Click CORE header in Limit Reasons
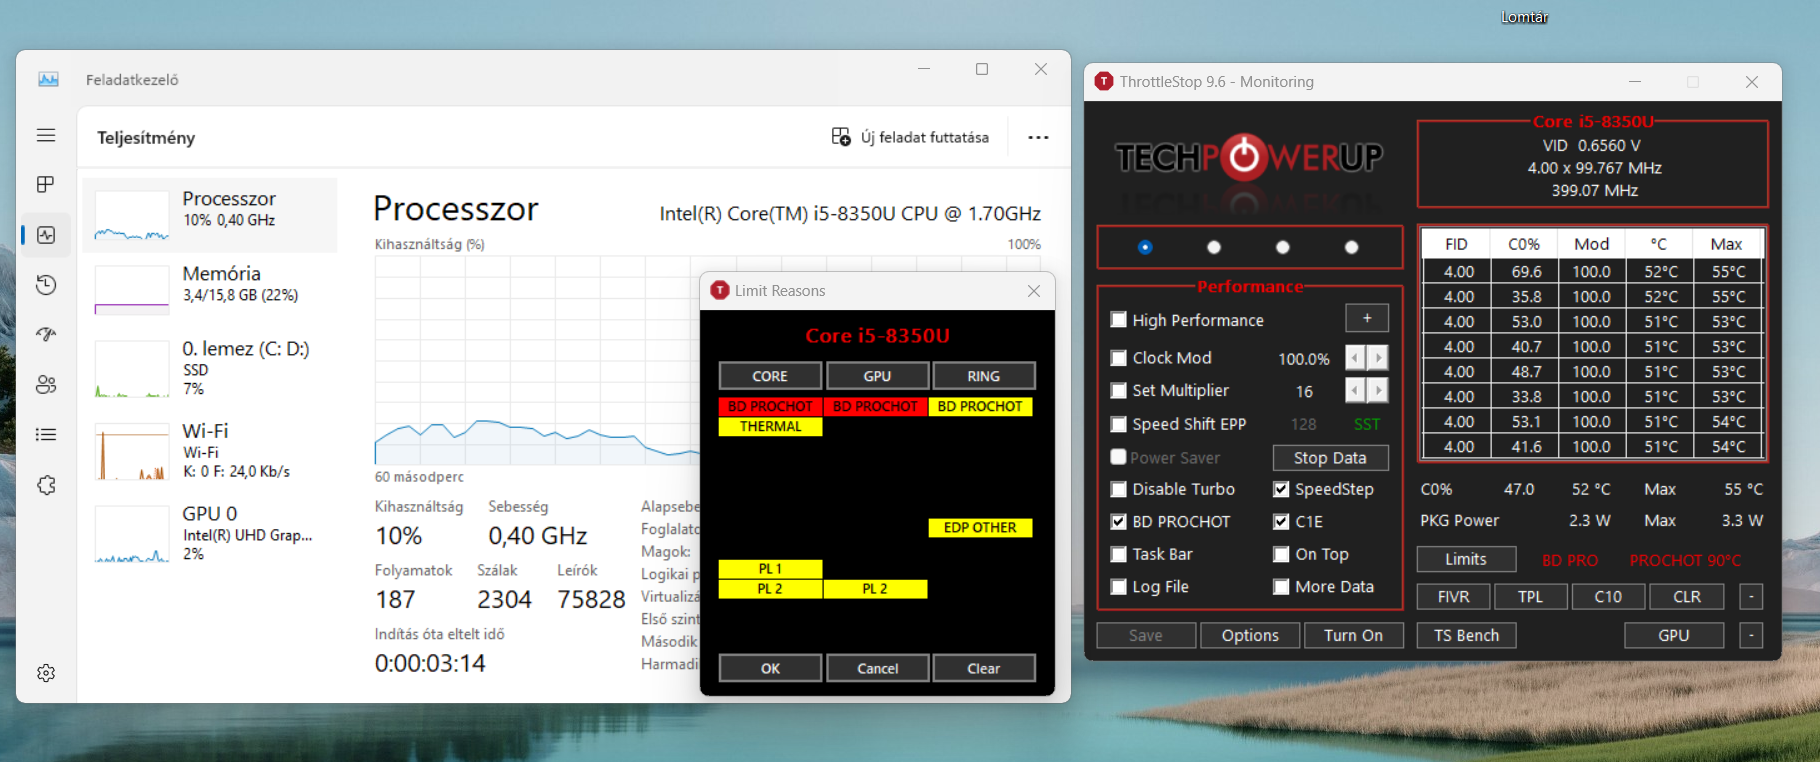Screen dimensions: 1820x762 [x=770, y=376]
